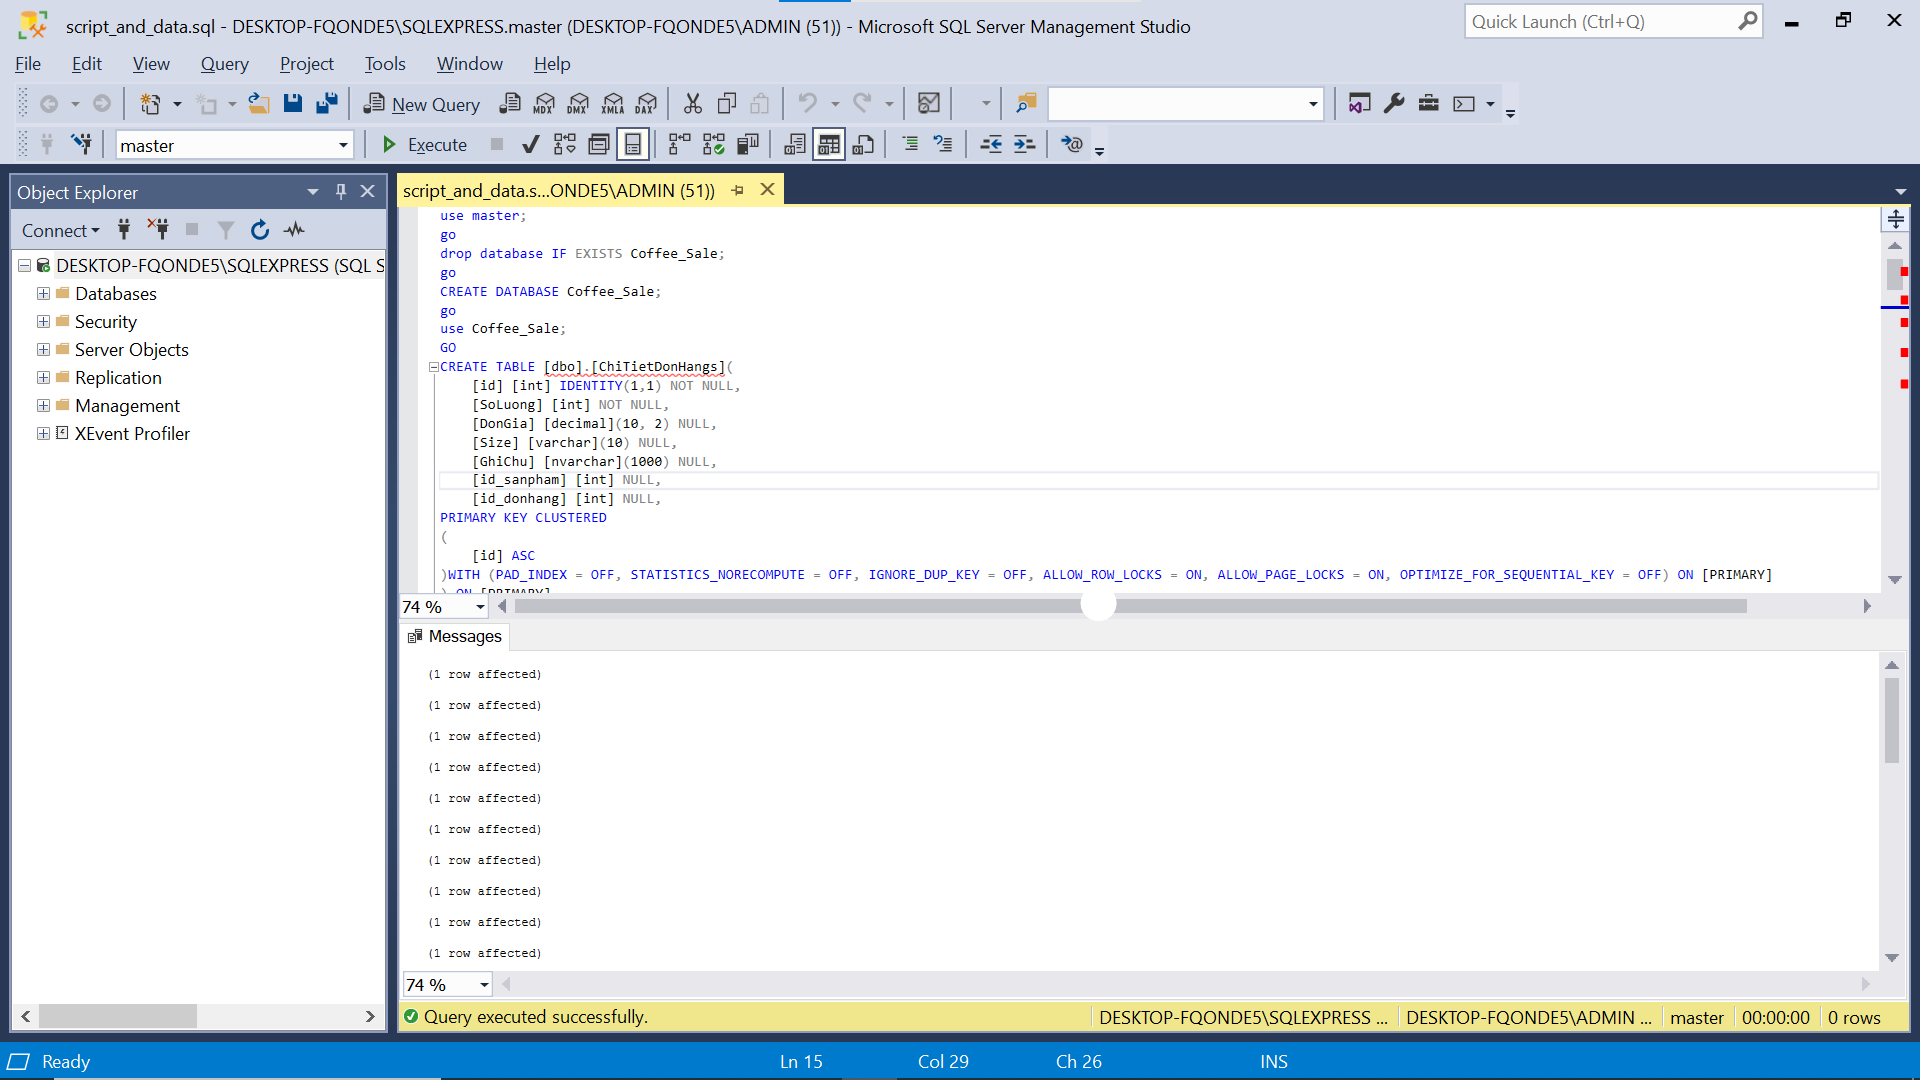Expand the Management node
The height and width of the screenshot is (1080, 1920).
[x=43, y=406]
